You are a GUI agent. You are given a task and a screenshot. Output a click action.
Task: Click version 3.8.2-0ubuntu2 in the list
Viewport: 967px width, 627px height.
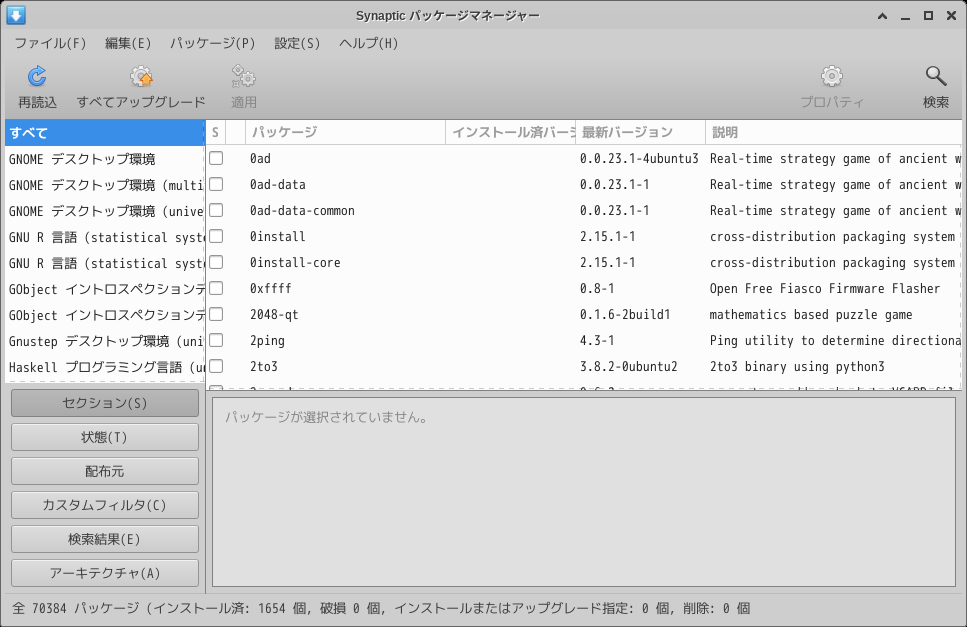[x=628, y=366]
